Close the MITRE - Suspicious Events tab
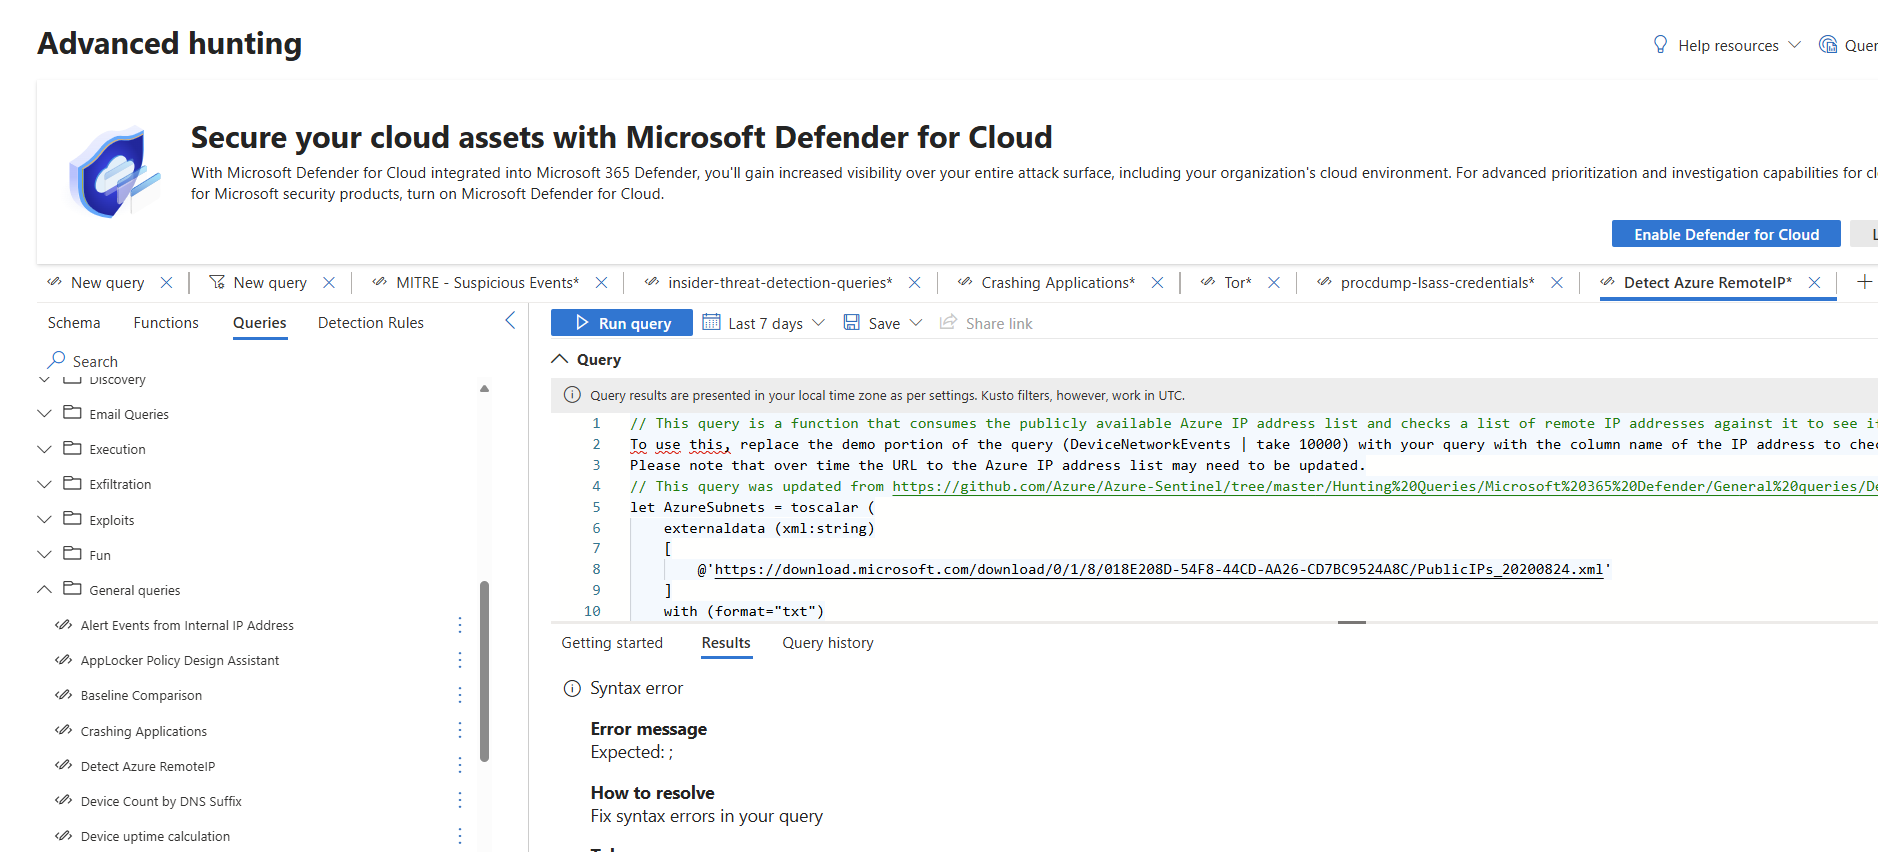This screenshot has width=1878, height=852. (x=602, y=283)
